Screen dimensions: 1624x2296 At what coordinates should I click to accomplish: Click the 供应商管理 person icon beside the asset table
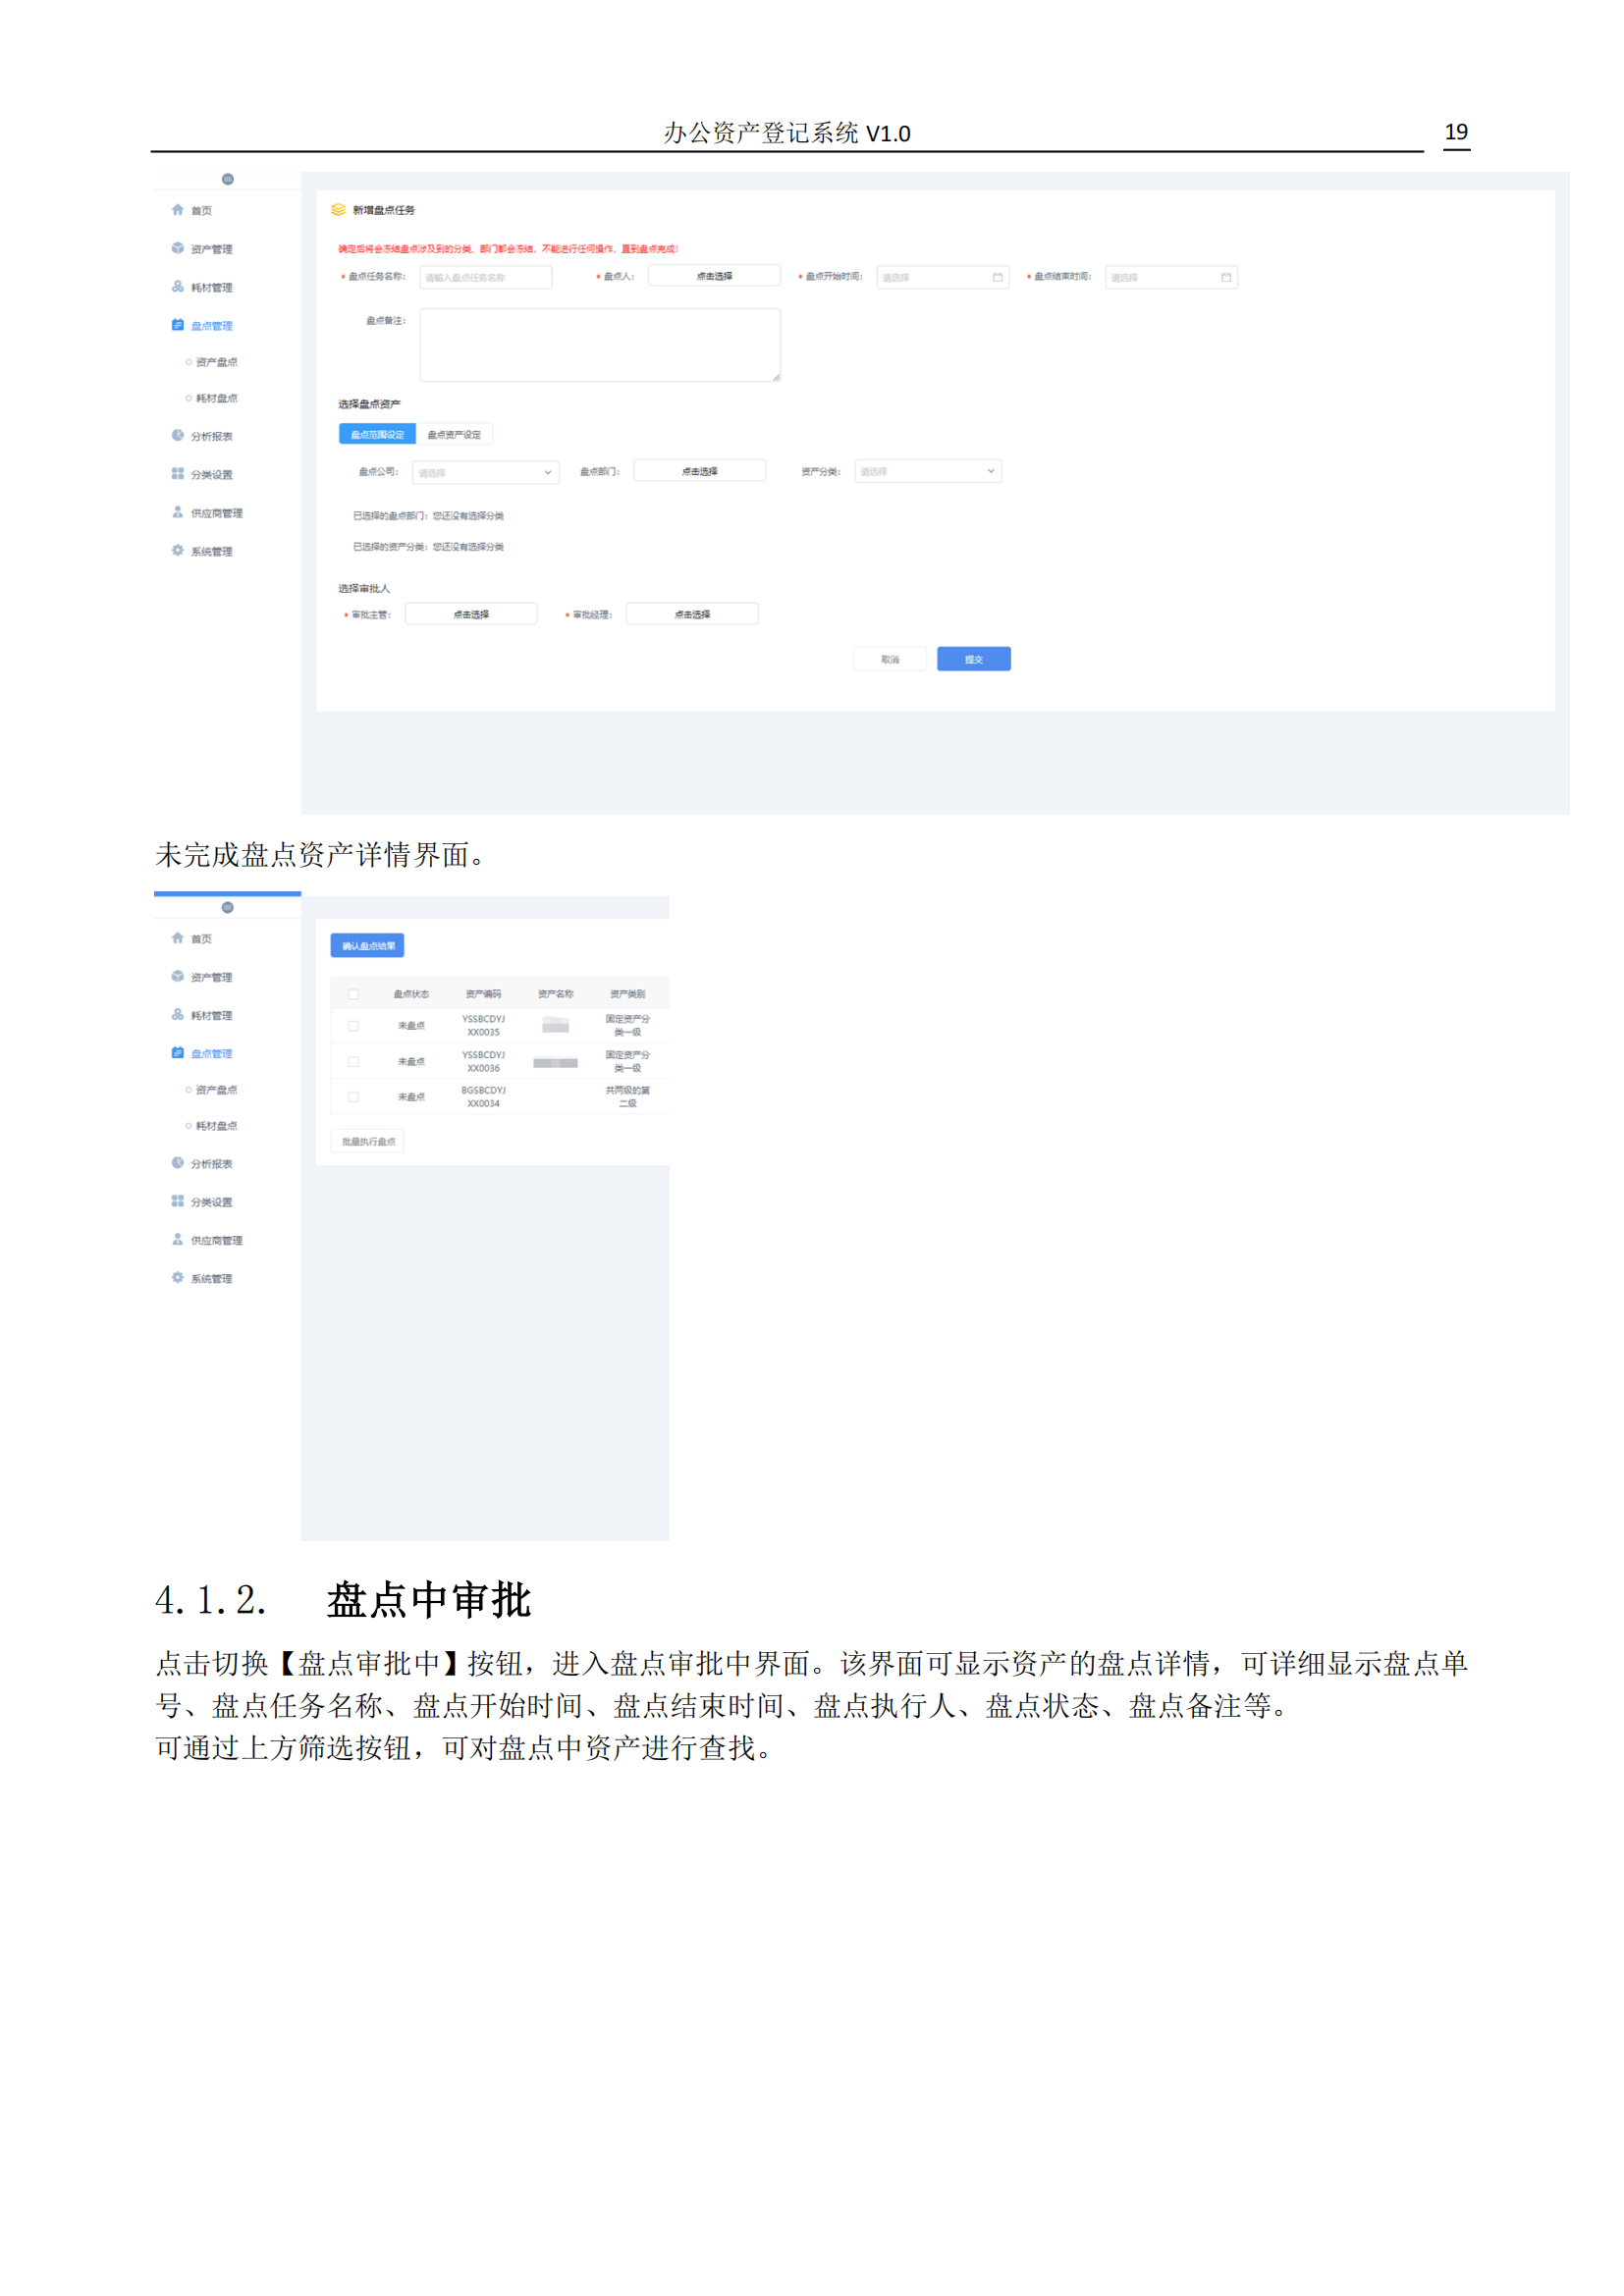point(177,1240)
